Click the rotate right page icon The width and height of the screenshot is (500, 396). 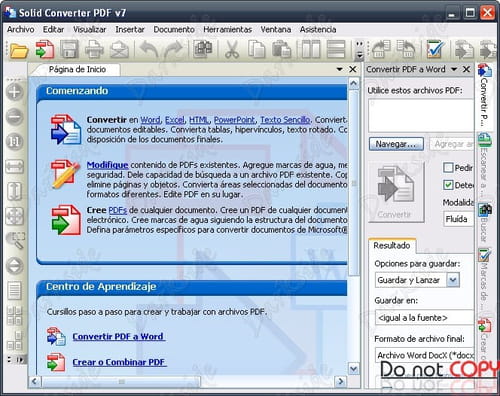[406, 49]
